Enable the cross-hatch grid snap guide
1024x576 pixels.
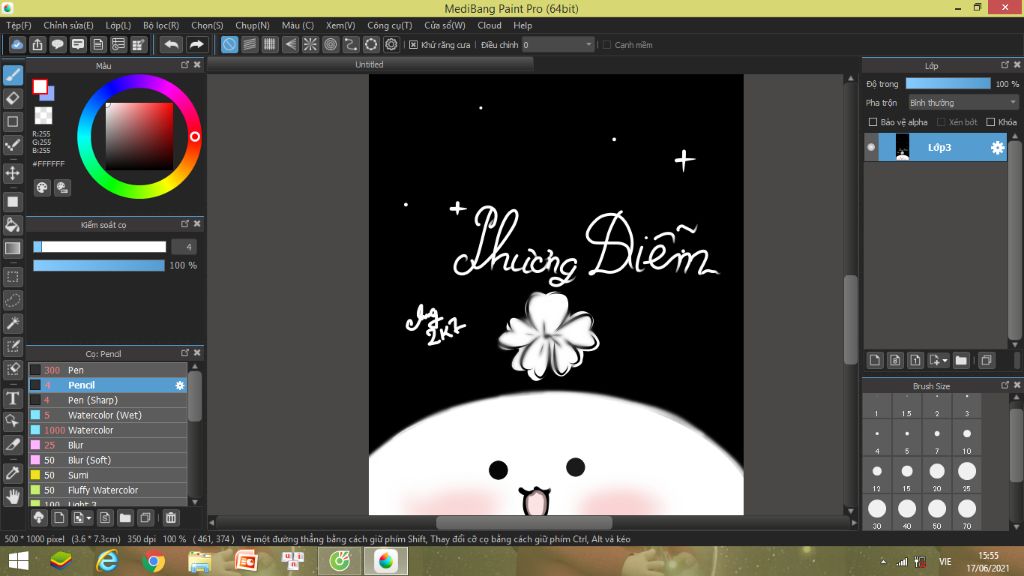pos(270,44)
